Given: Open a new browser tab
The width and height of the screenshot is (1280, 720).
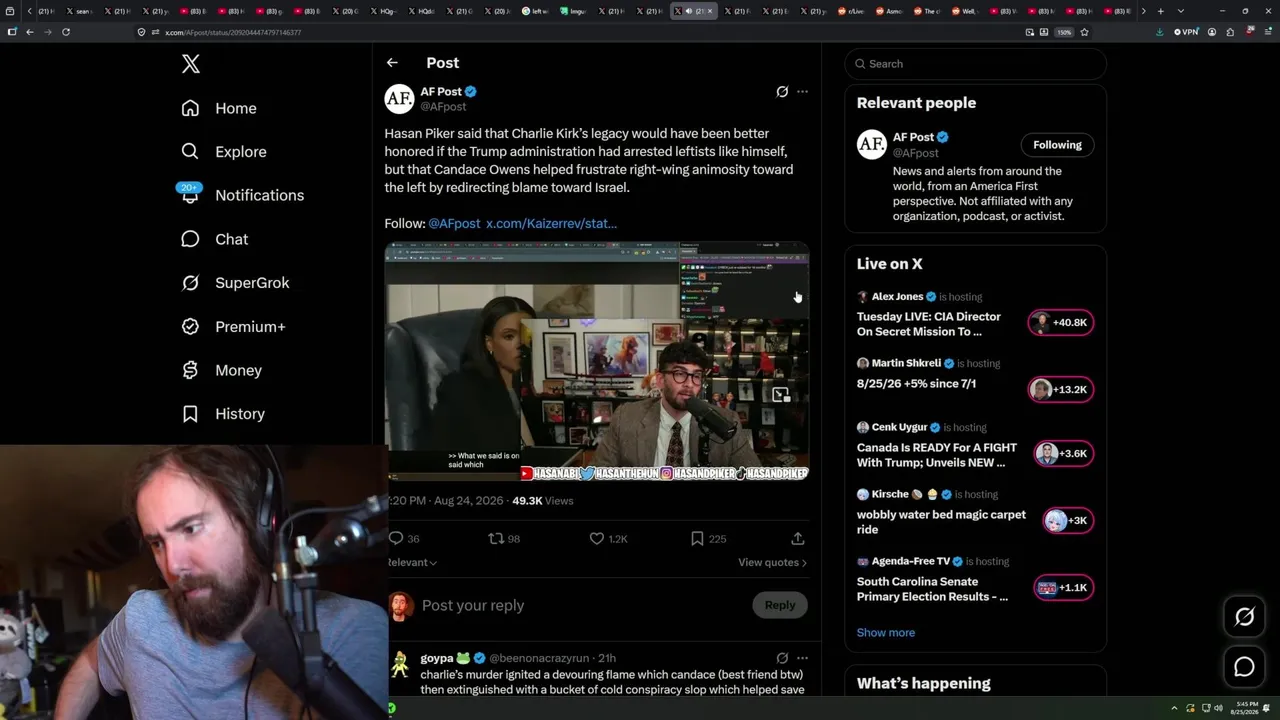Looking at the screenshot, I should point(1160,11).
